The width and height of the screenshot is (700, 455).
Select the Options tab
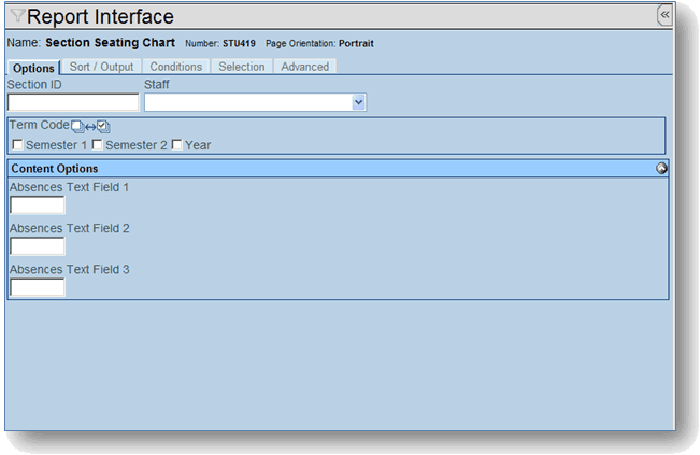(x=34, y=68)
